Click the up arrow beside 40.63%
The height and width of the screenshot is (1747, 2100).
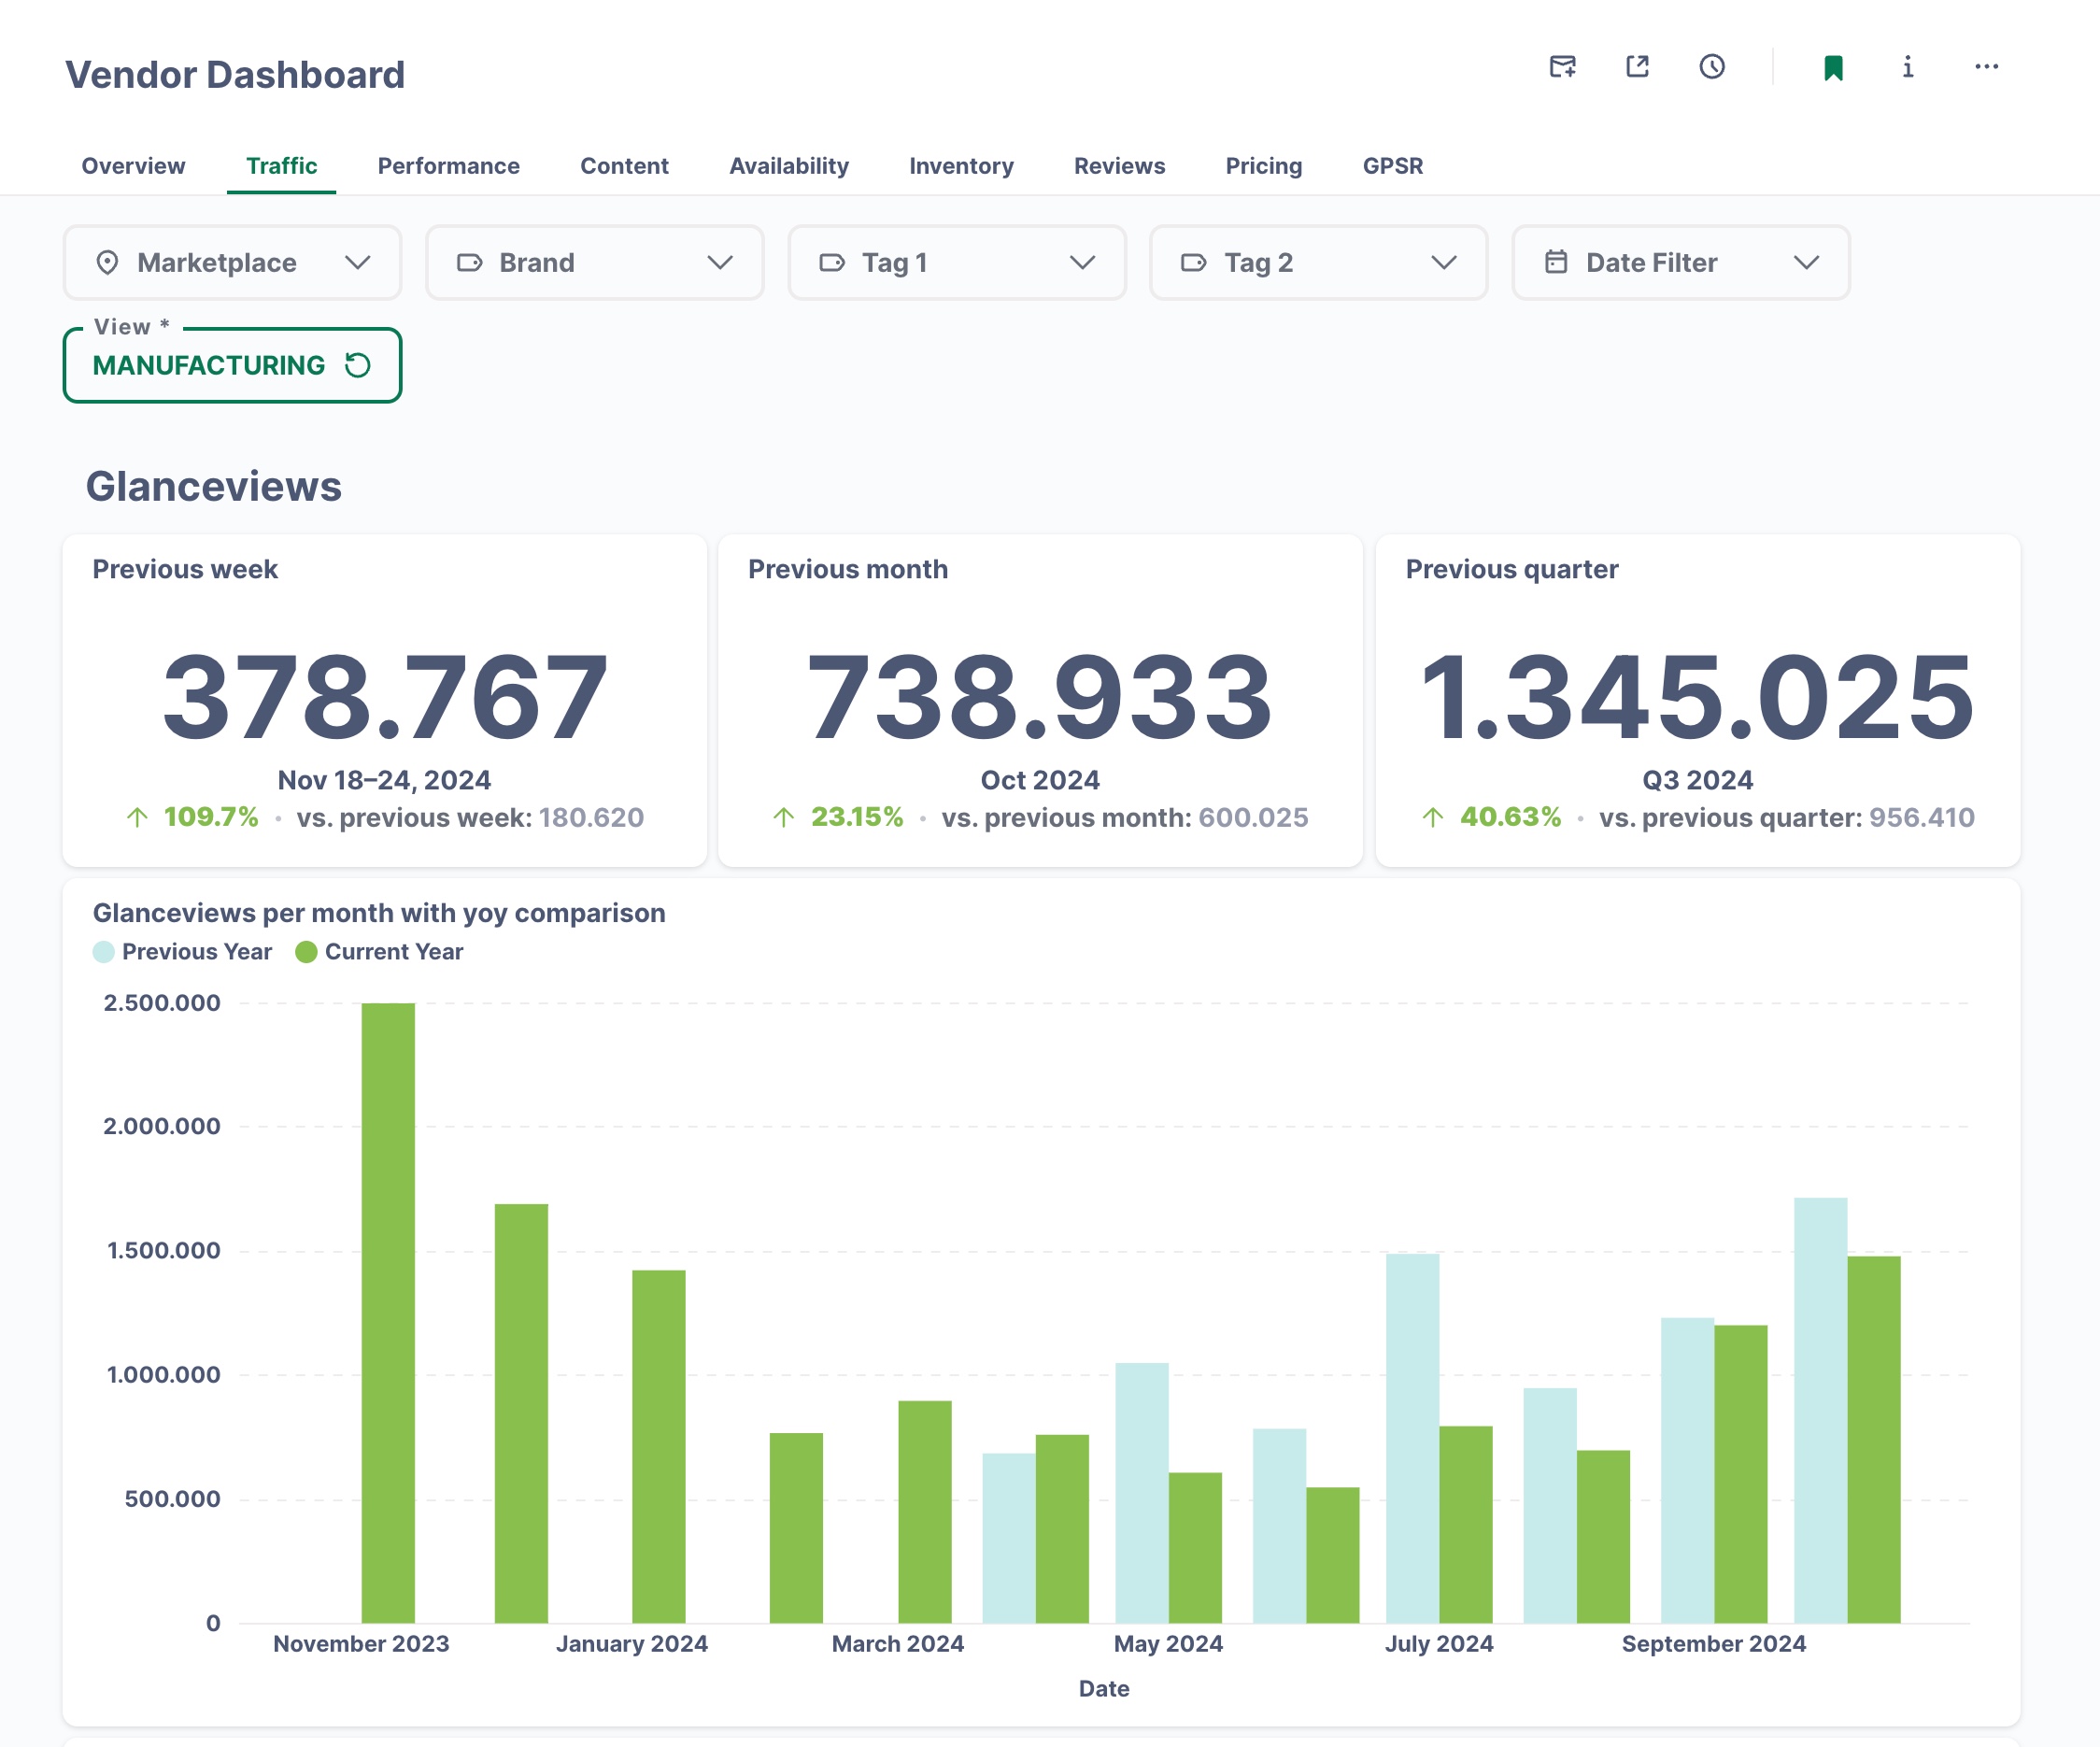tap(1433, 818)
